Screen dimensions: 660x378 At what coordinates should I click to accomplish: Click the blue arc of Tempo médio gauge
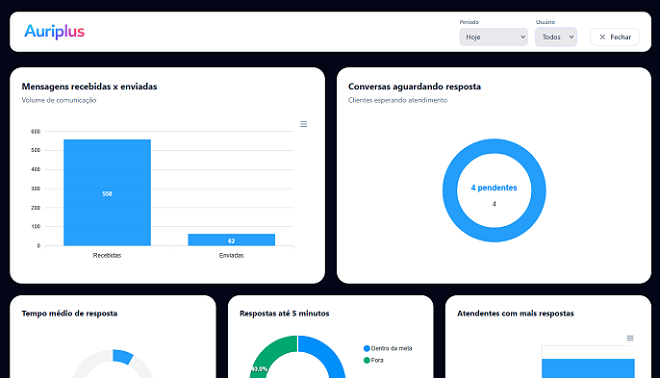coord(123,356)
